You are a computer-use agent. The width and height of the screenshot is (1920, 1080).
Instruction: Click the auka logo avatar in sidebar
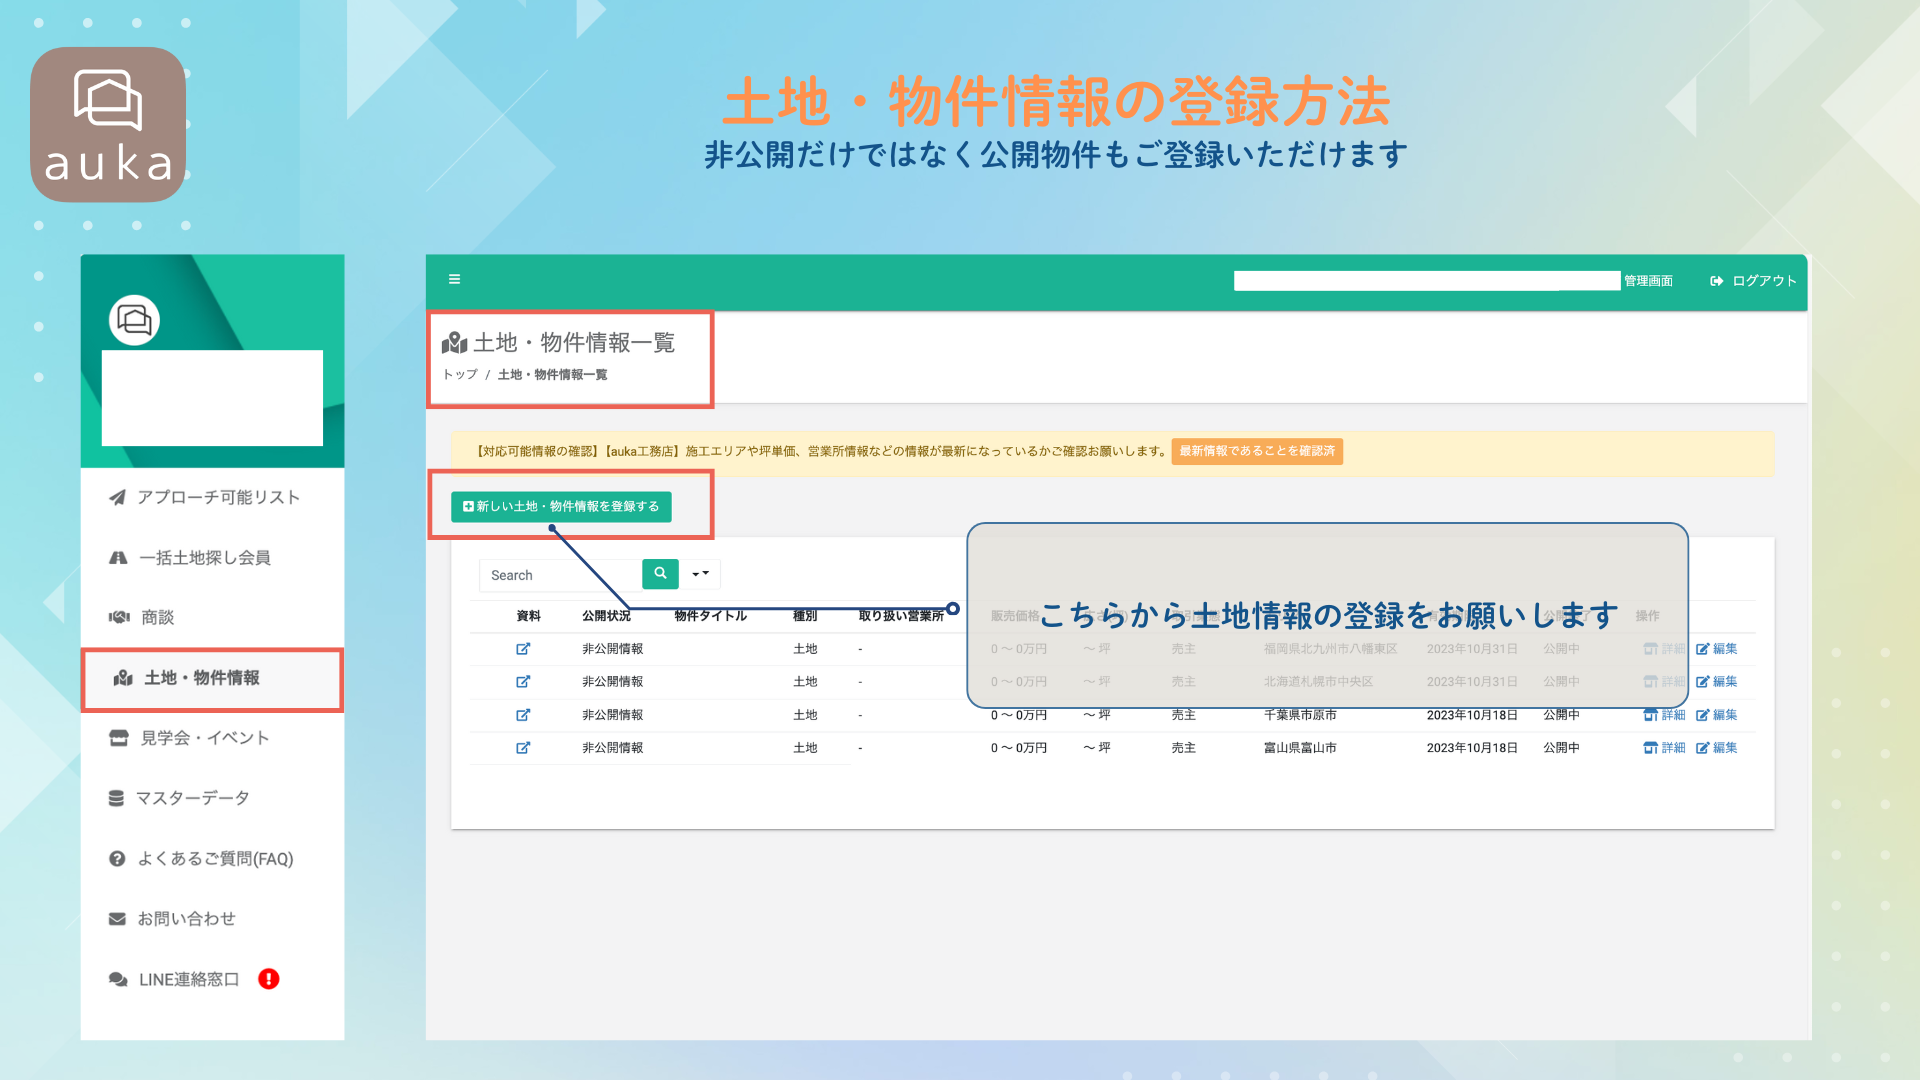tap(134, 320)
